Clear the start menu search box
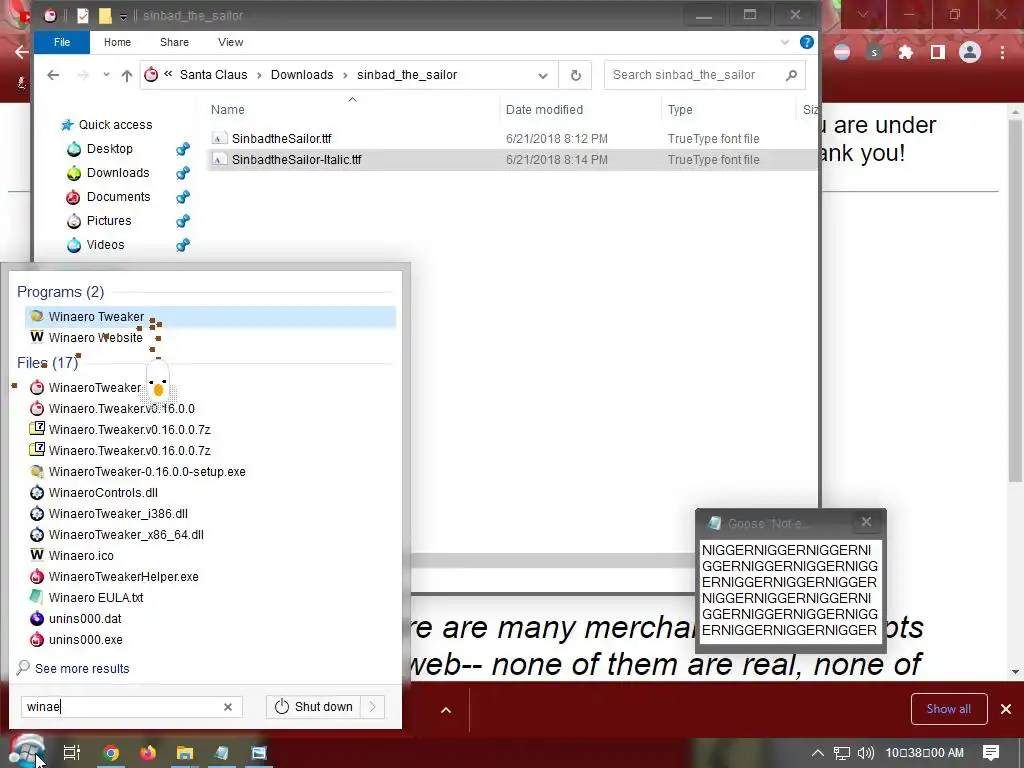Image resolution: width=1024 pixels, height=768 pixels. [228, 707]
